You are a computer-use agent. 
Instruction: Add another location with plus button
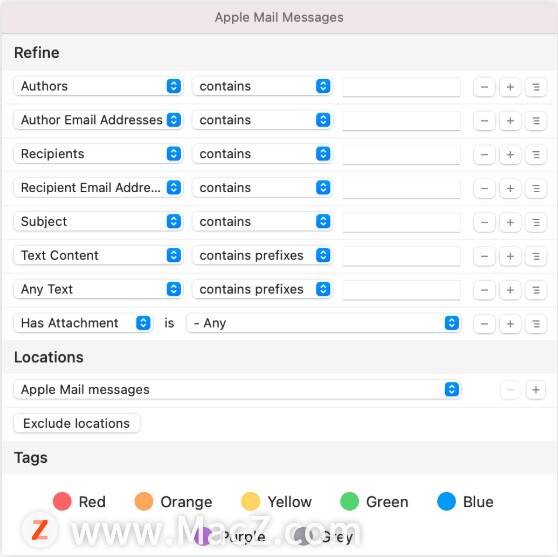click(x=536, y=390)
